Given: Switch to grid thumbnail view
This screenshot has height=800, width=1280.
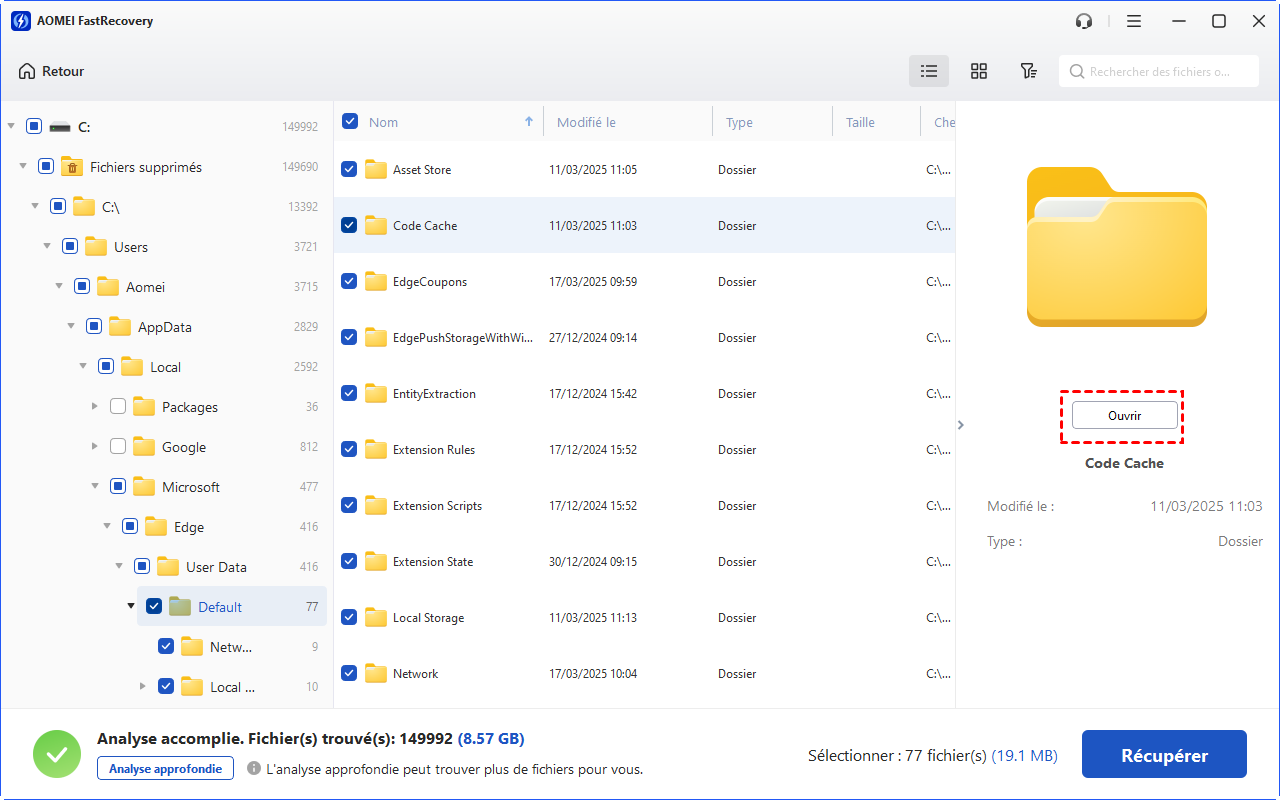Looking at the screenshot, I should click(979, 71).
